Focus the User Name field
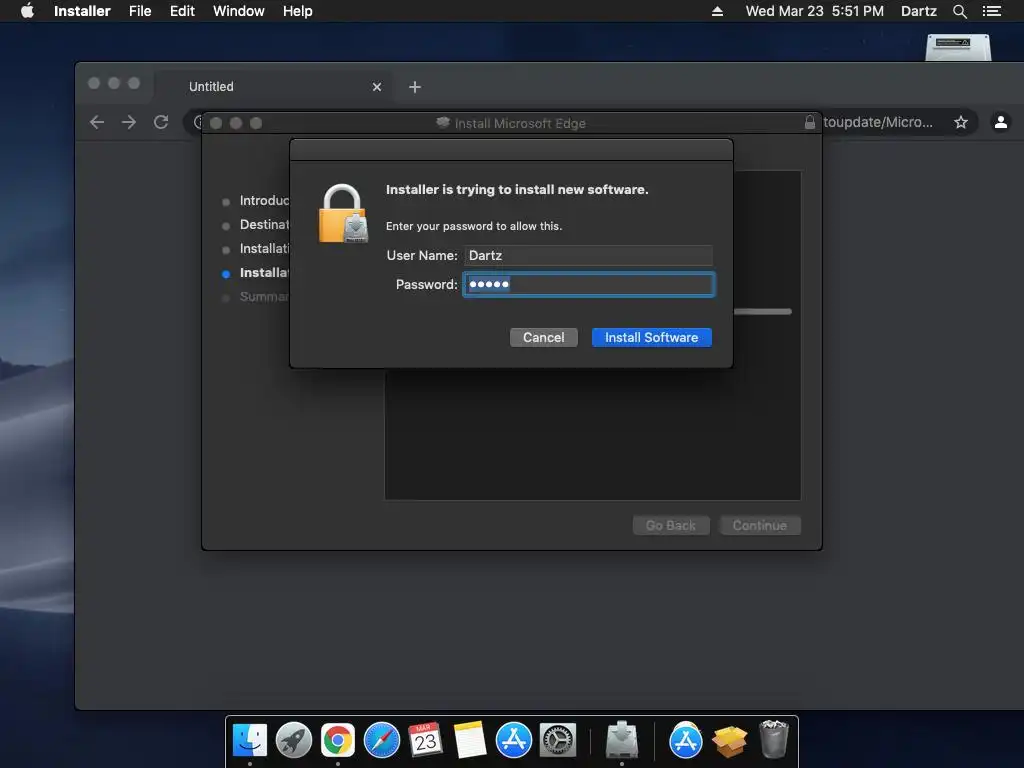The image size is (1024, 768). pyautogui.click(x=588, y=255)
